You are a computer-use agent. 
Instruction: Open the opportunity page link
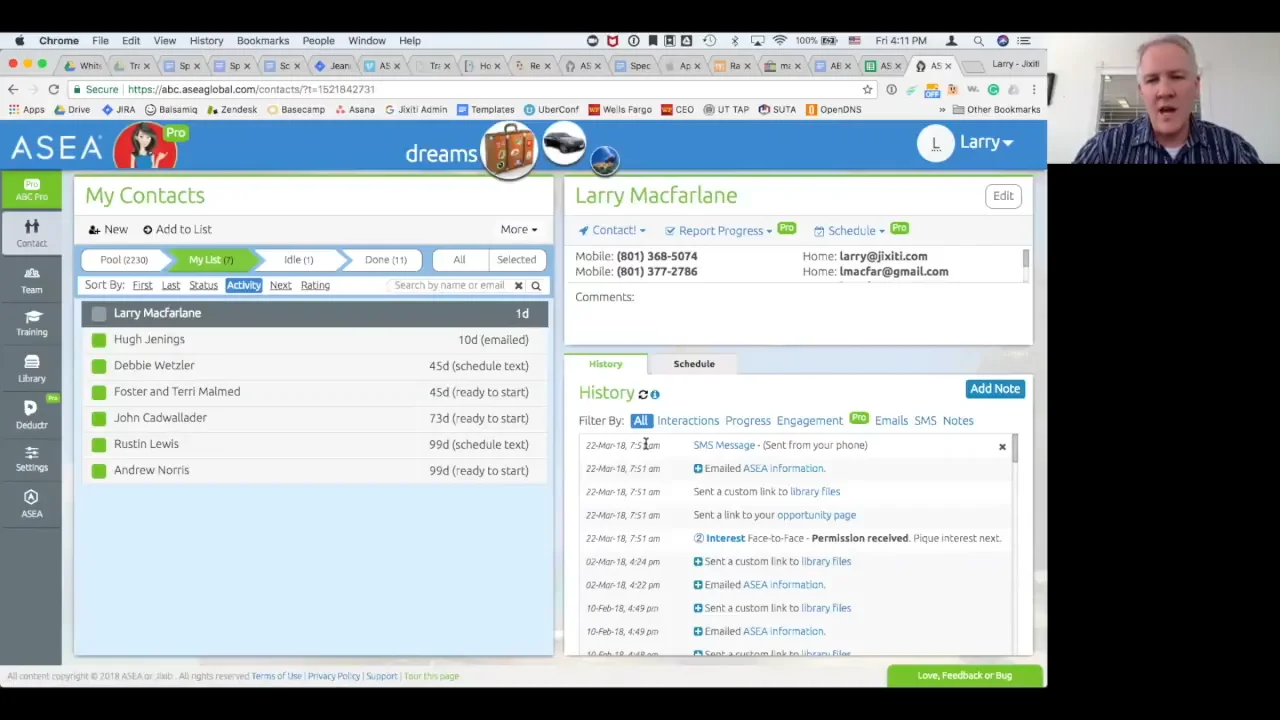pos(816,515)
